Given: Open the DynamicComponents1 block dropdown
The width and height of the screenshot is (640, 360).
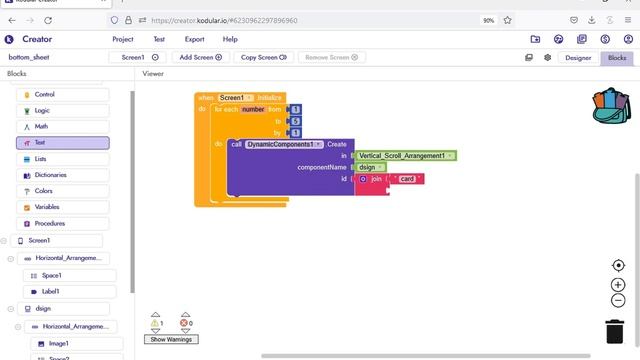Looking at the screenshot, I should (x=318, y=144).
